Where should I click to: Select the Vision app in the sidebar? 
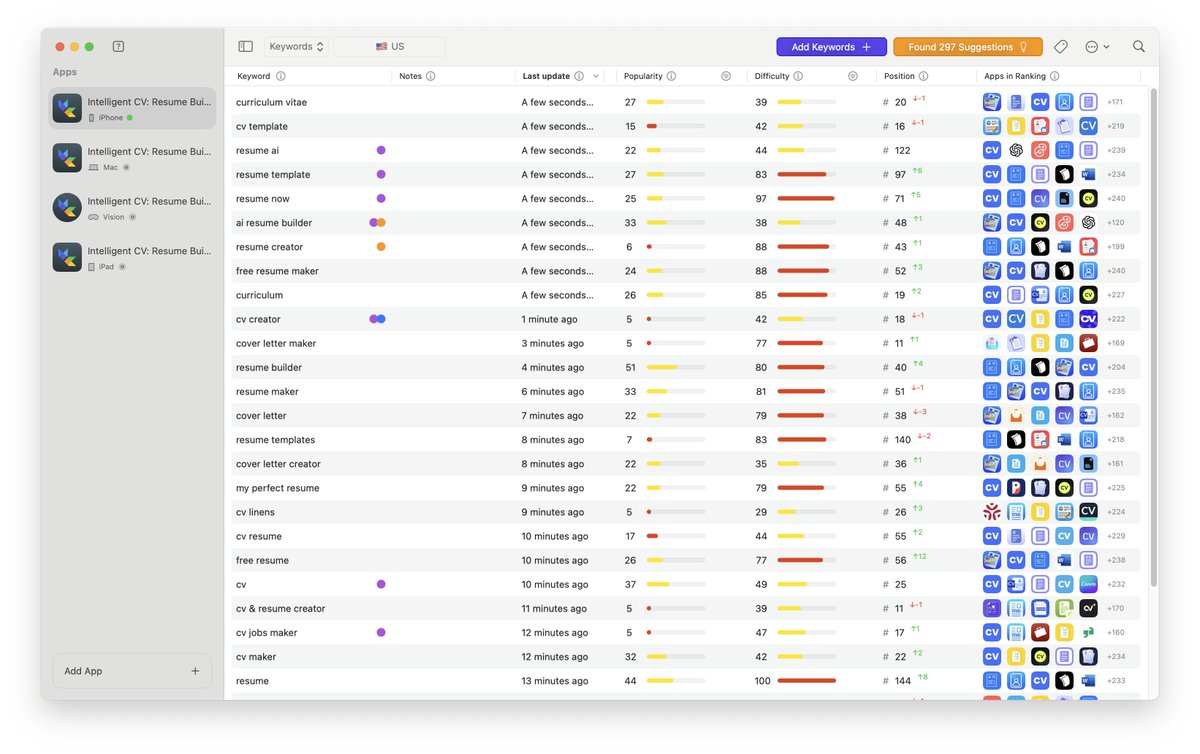click(131, 207)
